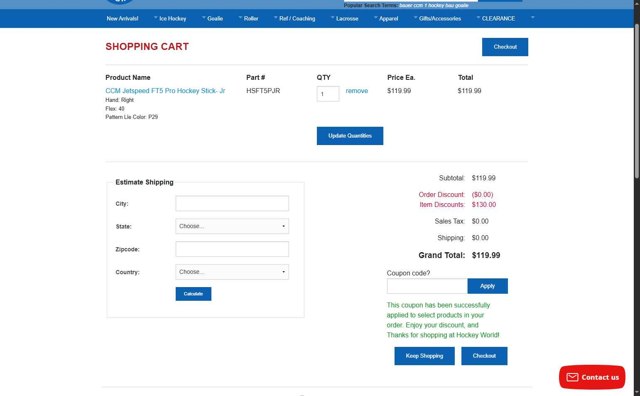
Task: Click Update Quantities button
Action: point(350,136)
